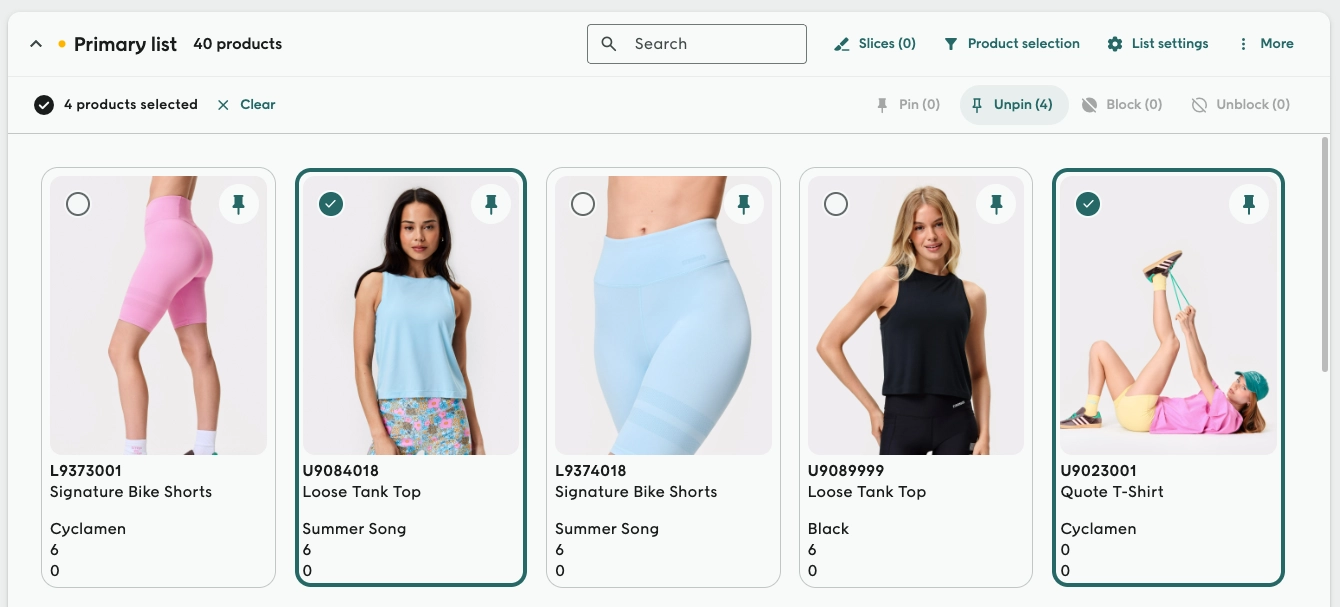Screen dimensions: 1340x607
Task: Open the Slices (0) panel
Action: 875,44
